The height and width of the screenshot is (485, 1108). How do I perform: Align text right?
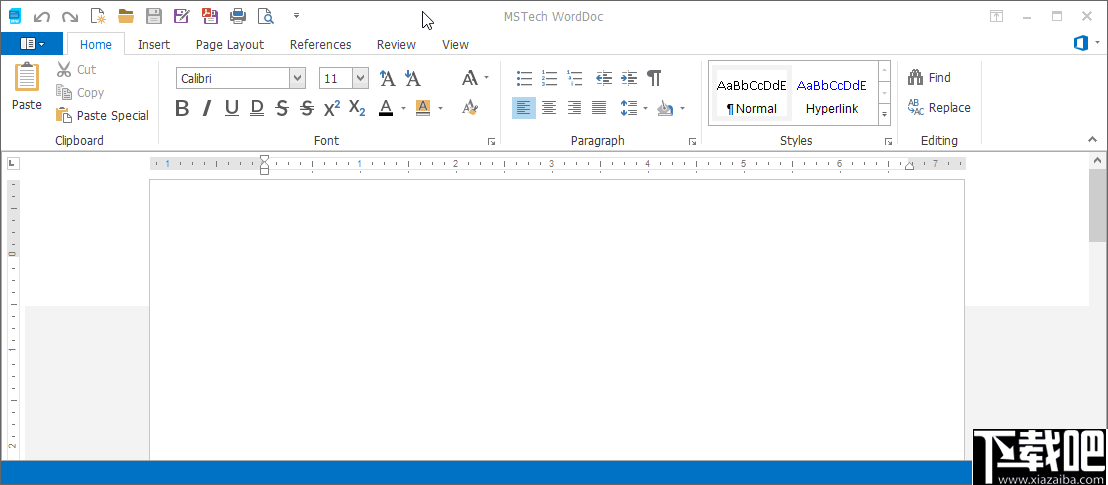pyautogui.click(x=574, y=108)
